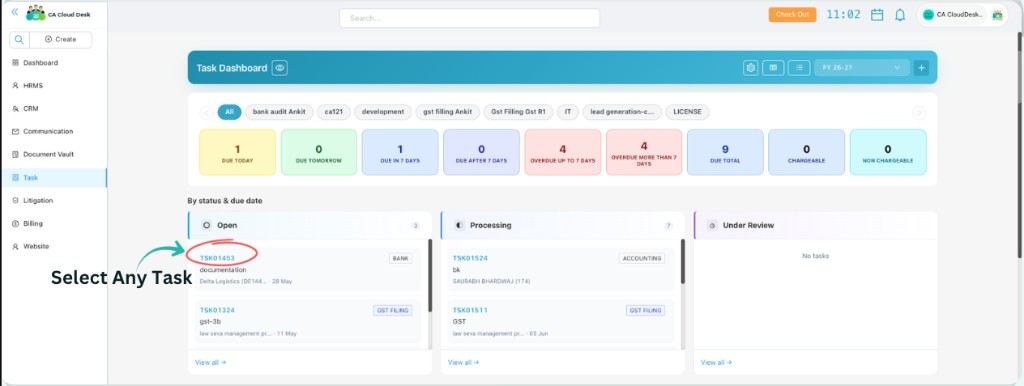This screenshot has width=1024, height=386.
Task: Click the plus button to add task
Action: (921, 67)
